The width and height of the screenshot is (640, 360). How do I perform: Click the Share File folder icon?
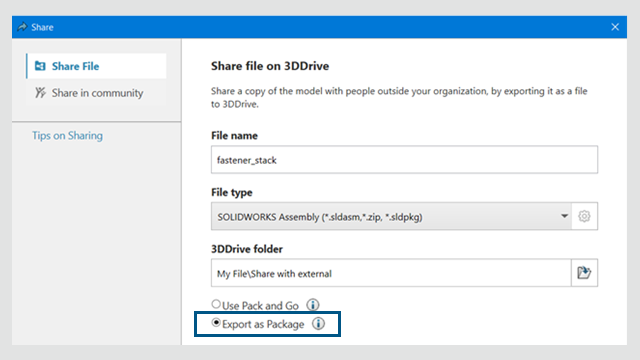40,66
